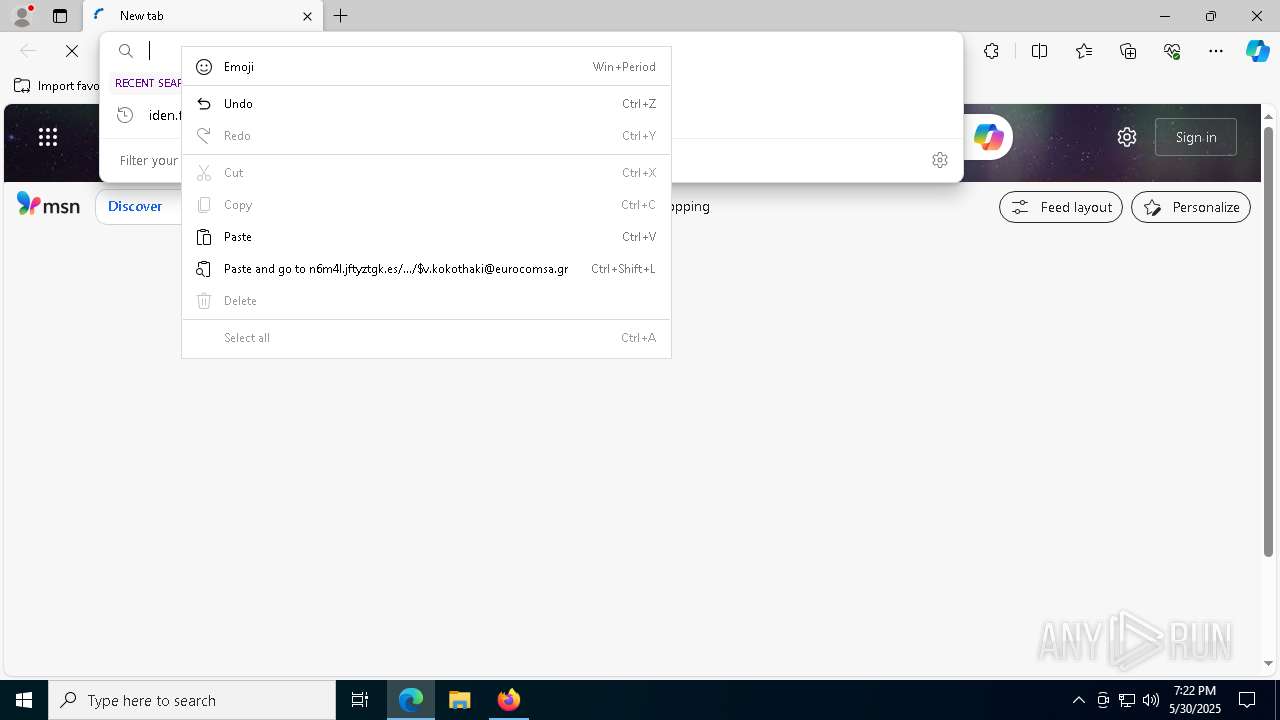
Task: Click the back navigation arrow
Action: 28,51
